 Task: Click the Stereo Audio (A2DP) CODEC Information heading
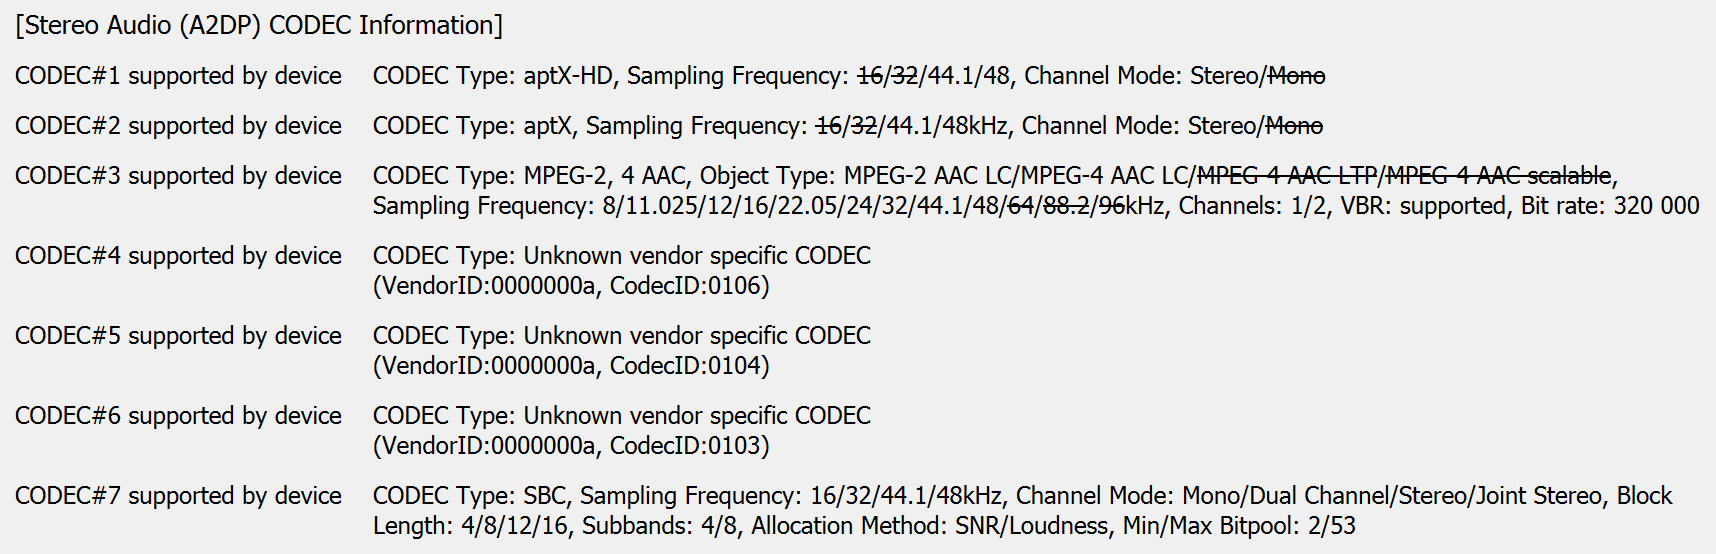tap(259, 25)
